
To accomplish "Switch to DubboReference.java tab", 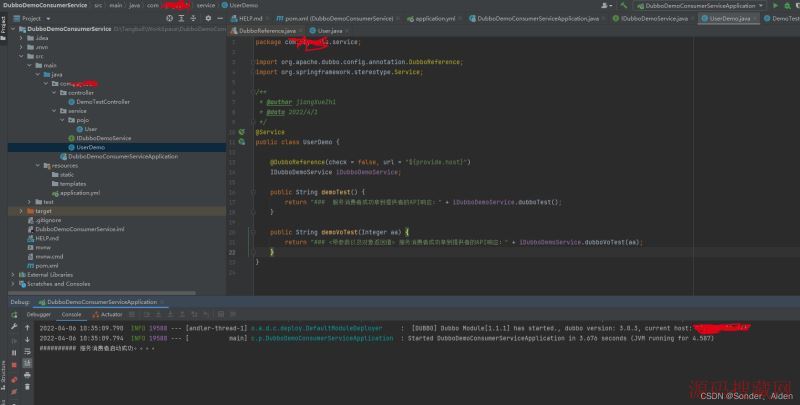I will 264,31.
